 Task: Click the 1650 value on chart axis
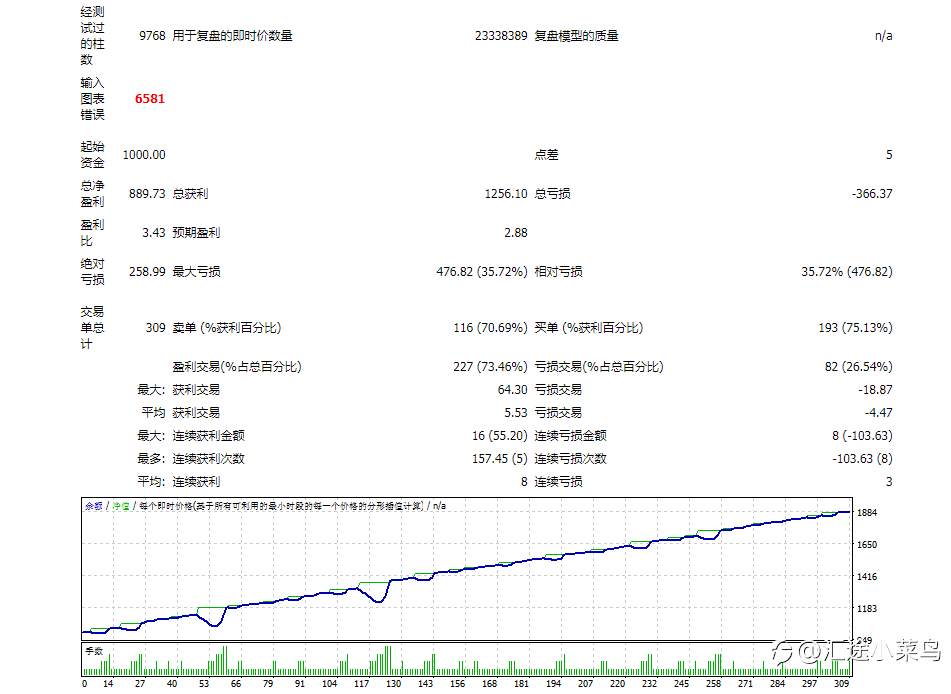[867, 545]
